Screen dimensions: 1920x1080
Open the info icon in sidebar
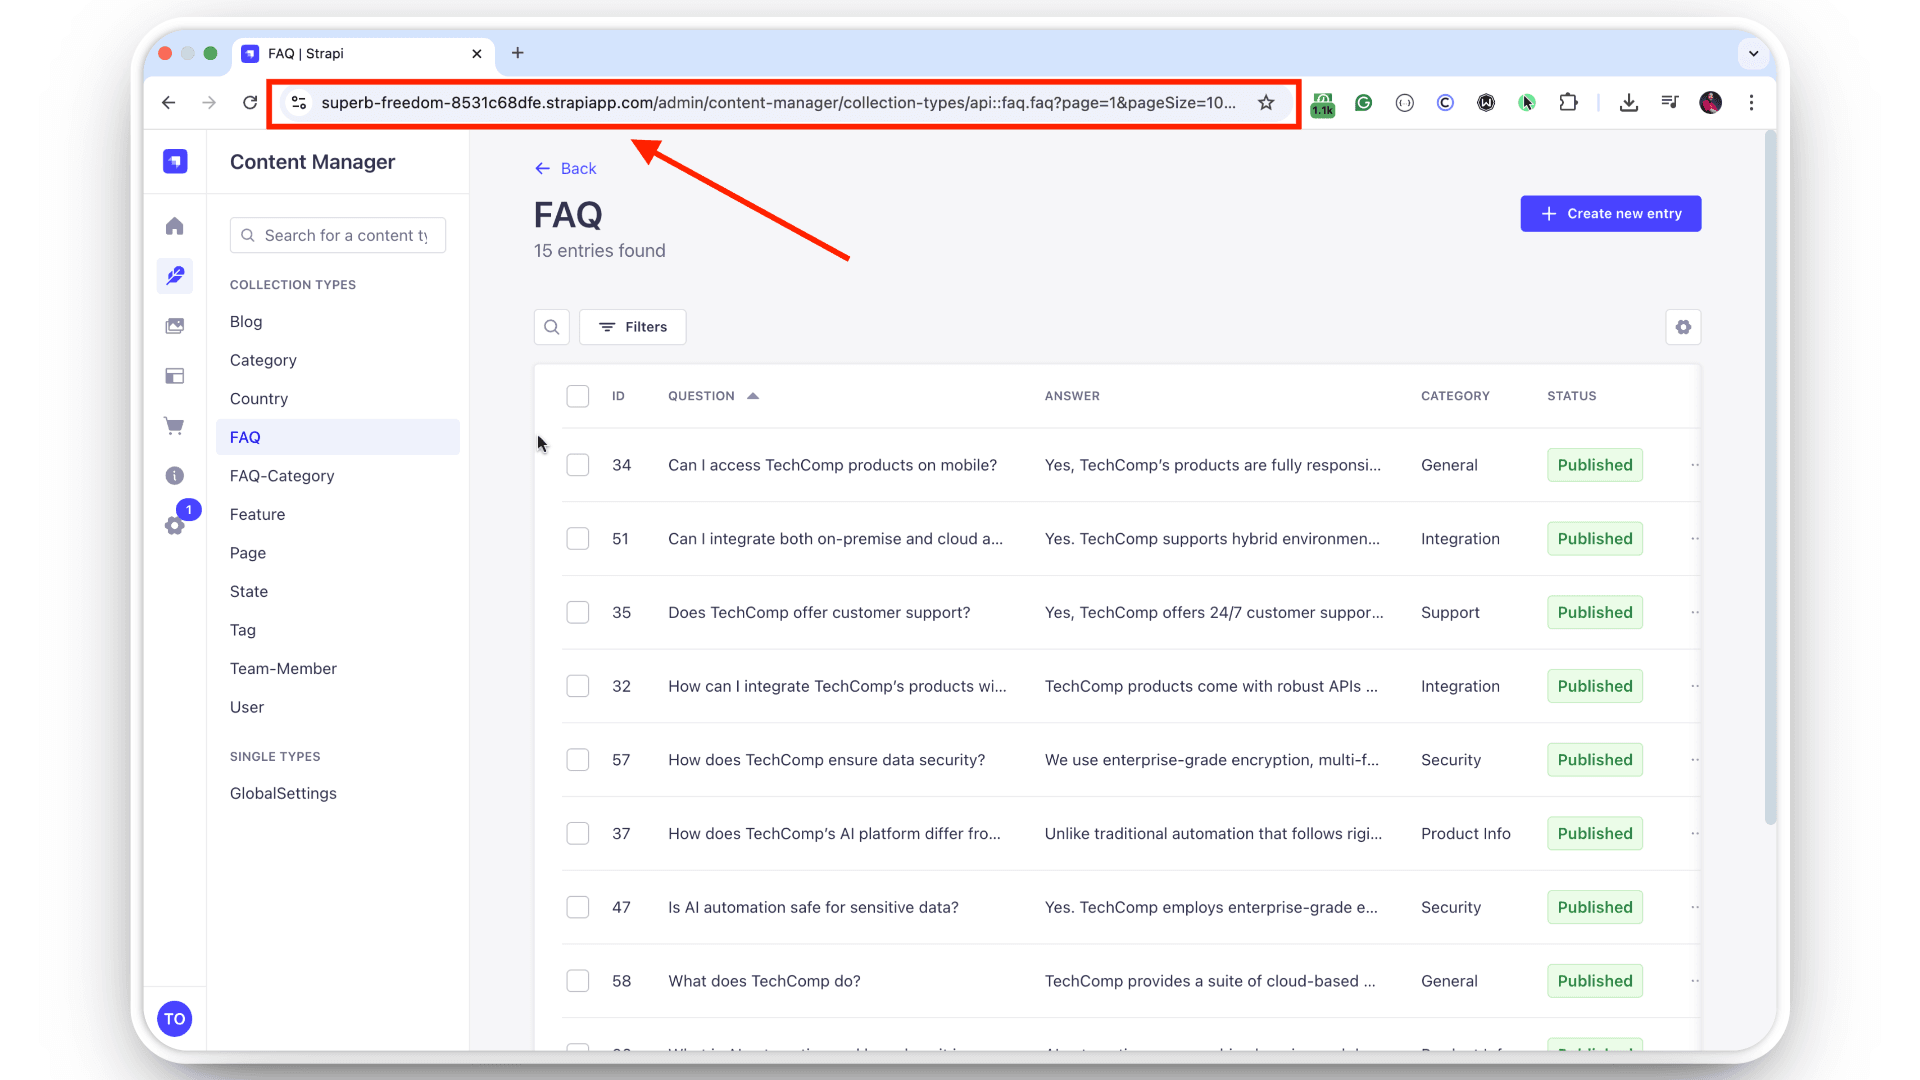click(175, 476)
